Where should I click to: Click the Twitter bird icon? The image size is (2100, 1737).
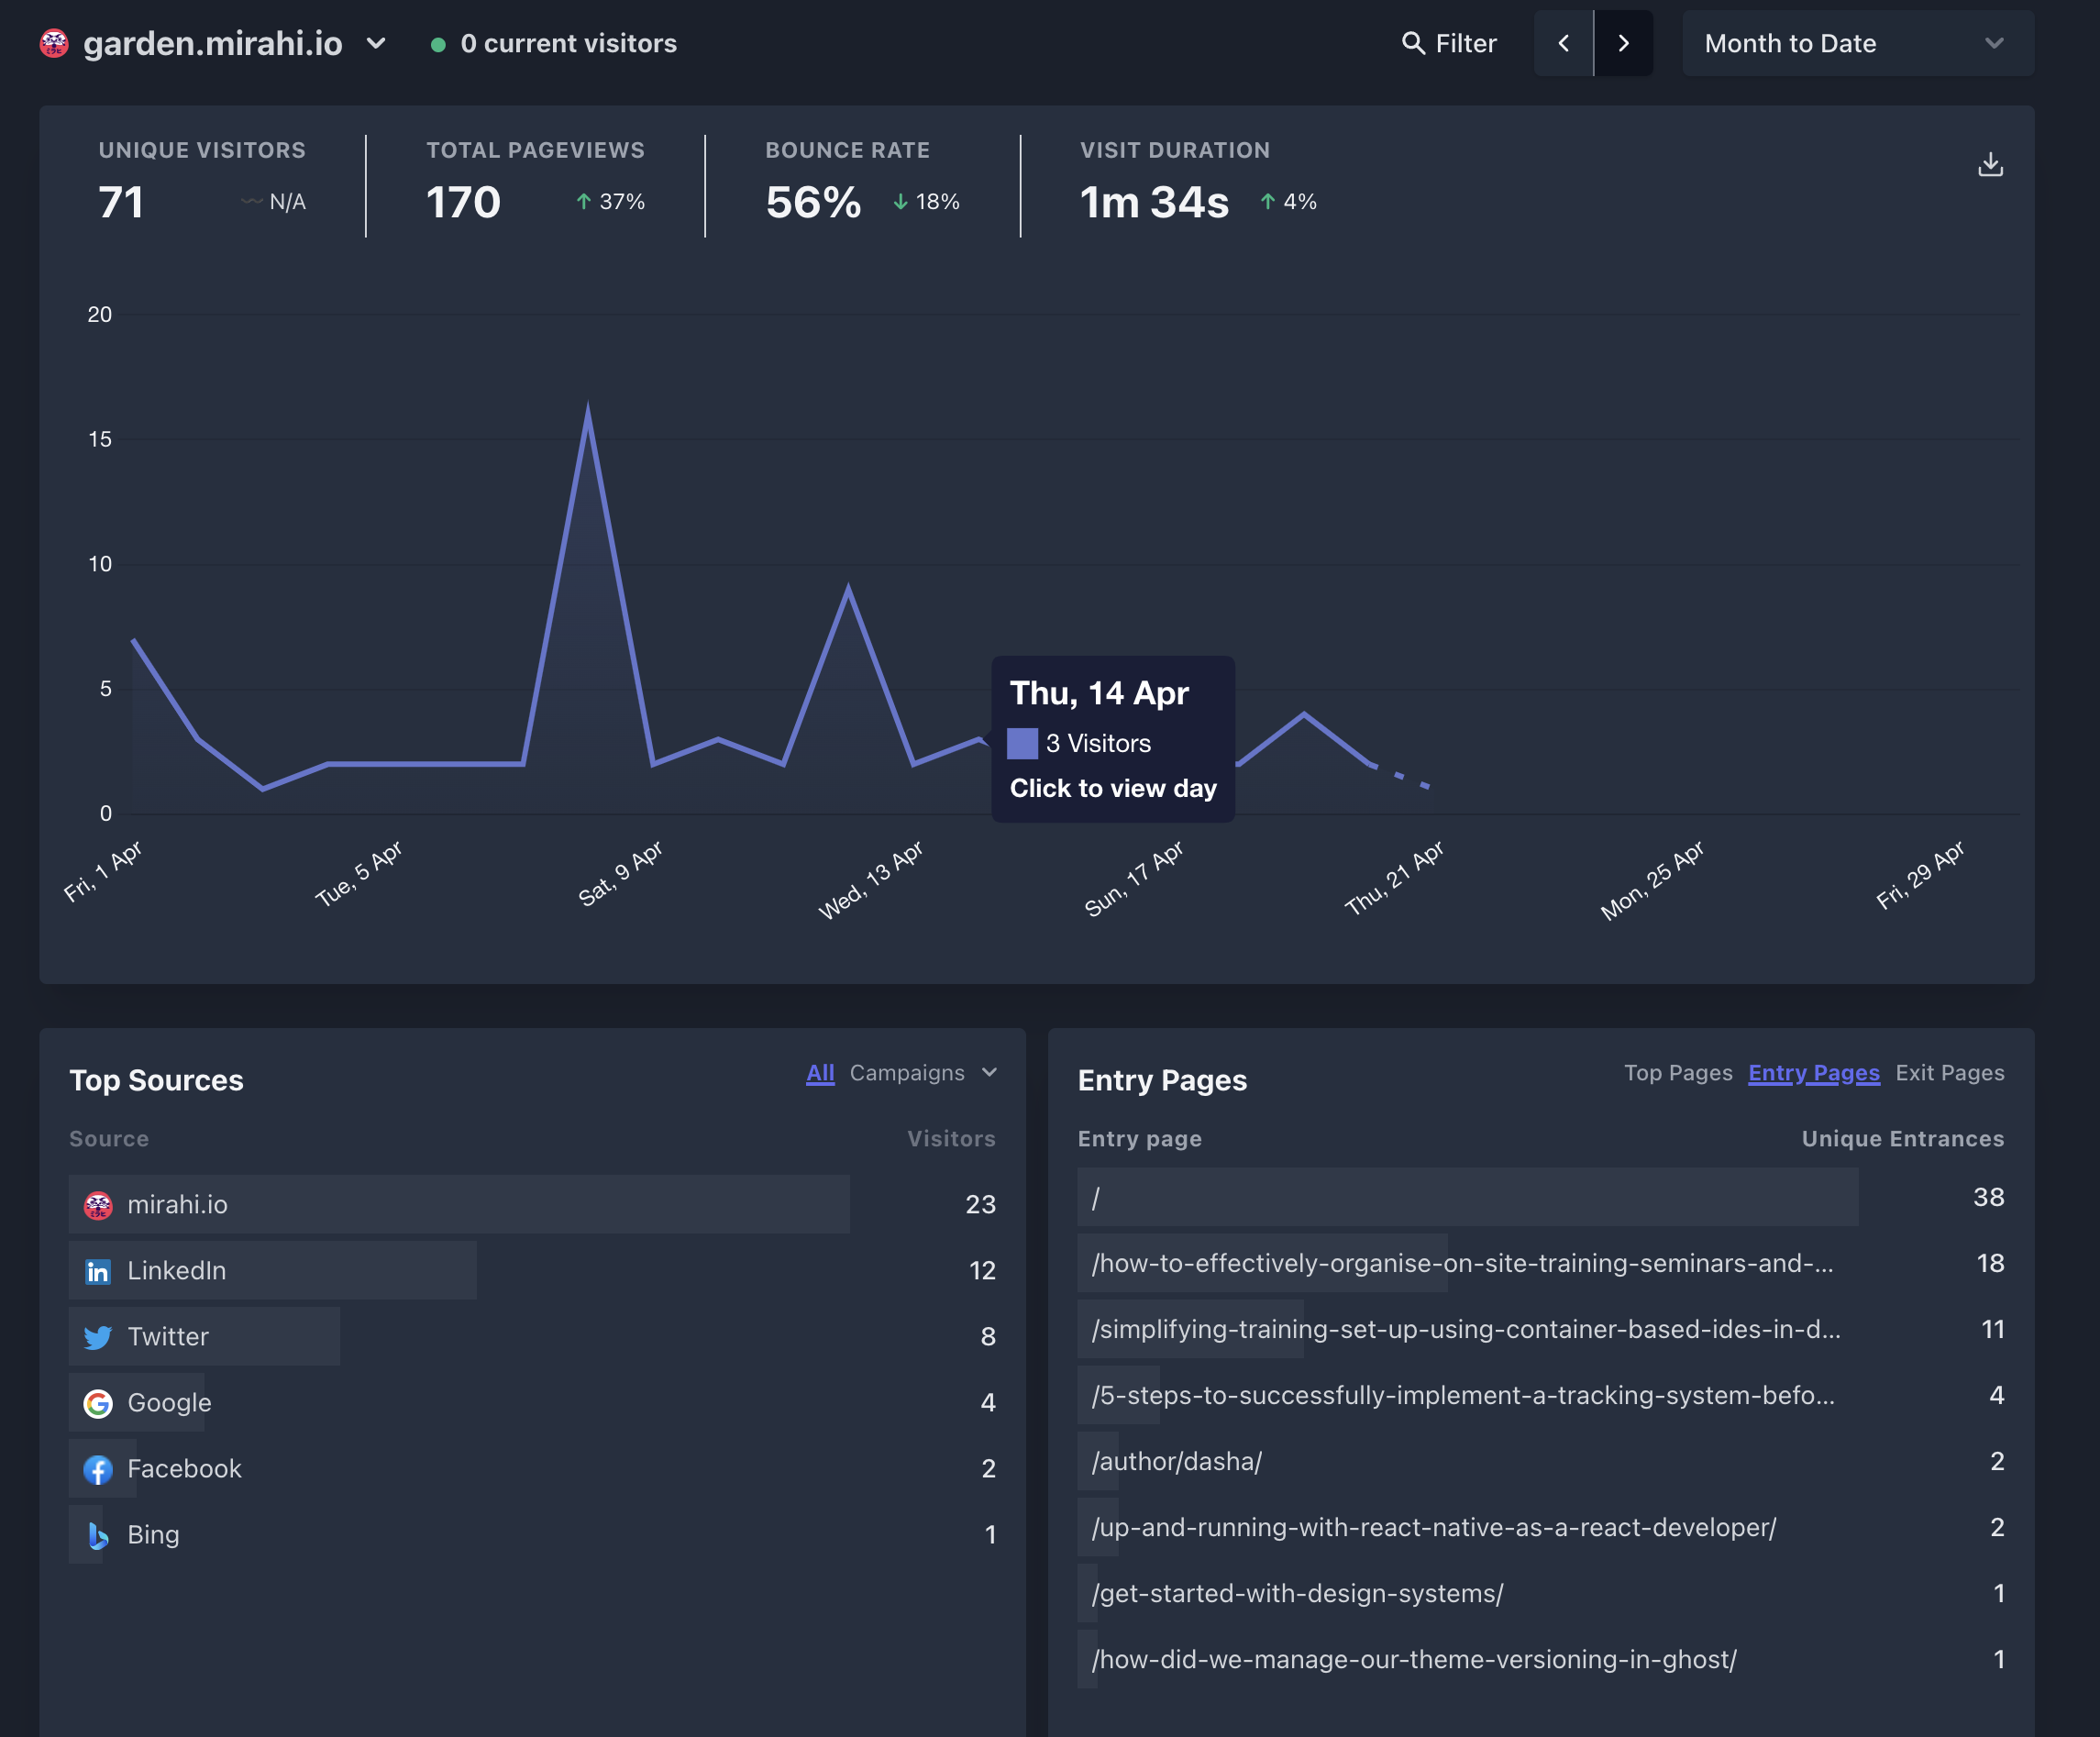[x=98, y=1337]
